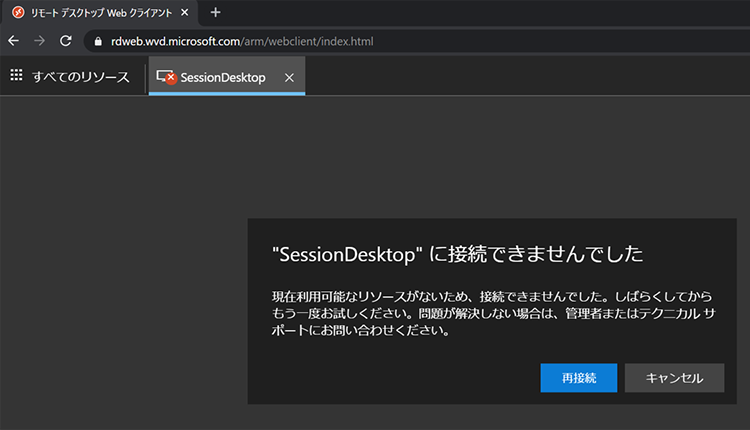The width and height of the screenshot is (750, 430).
Task: Close the SessionDesktop session tab
Action: coord(289,77)
